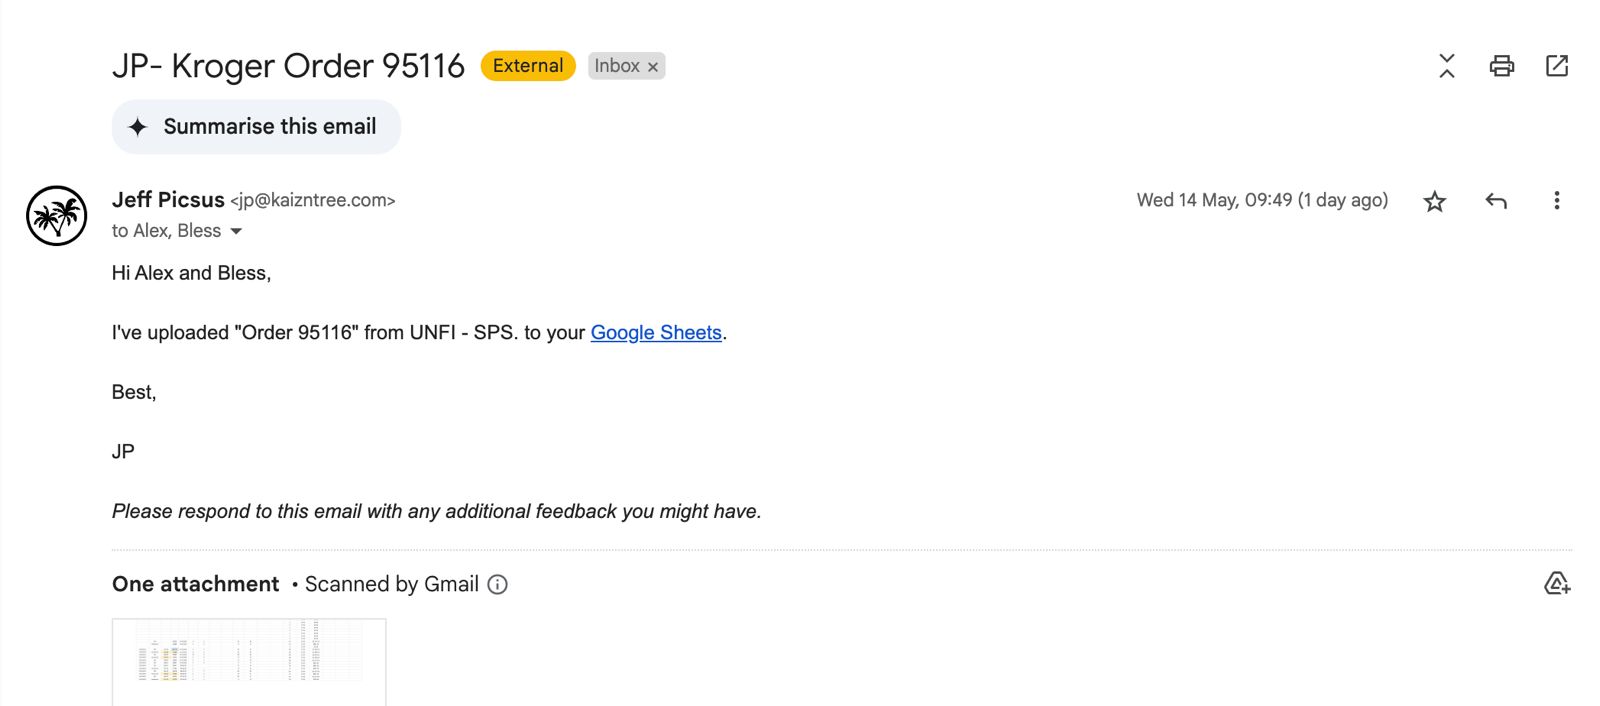Remove the Inbox label via its x
1600x706 pixels.
point(653,67)
